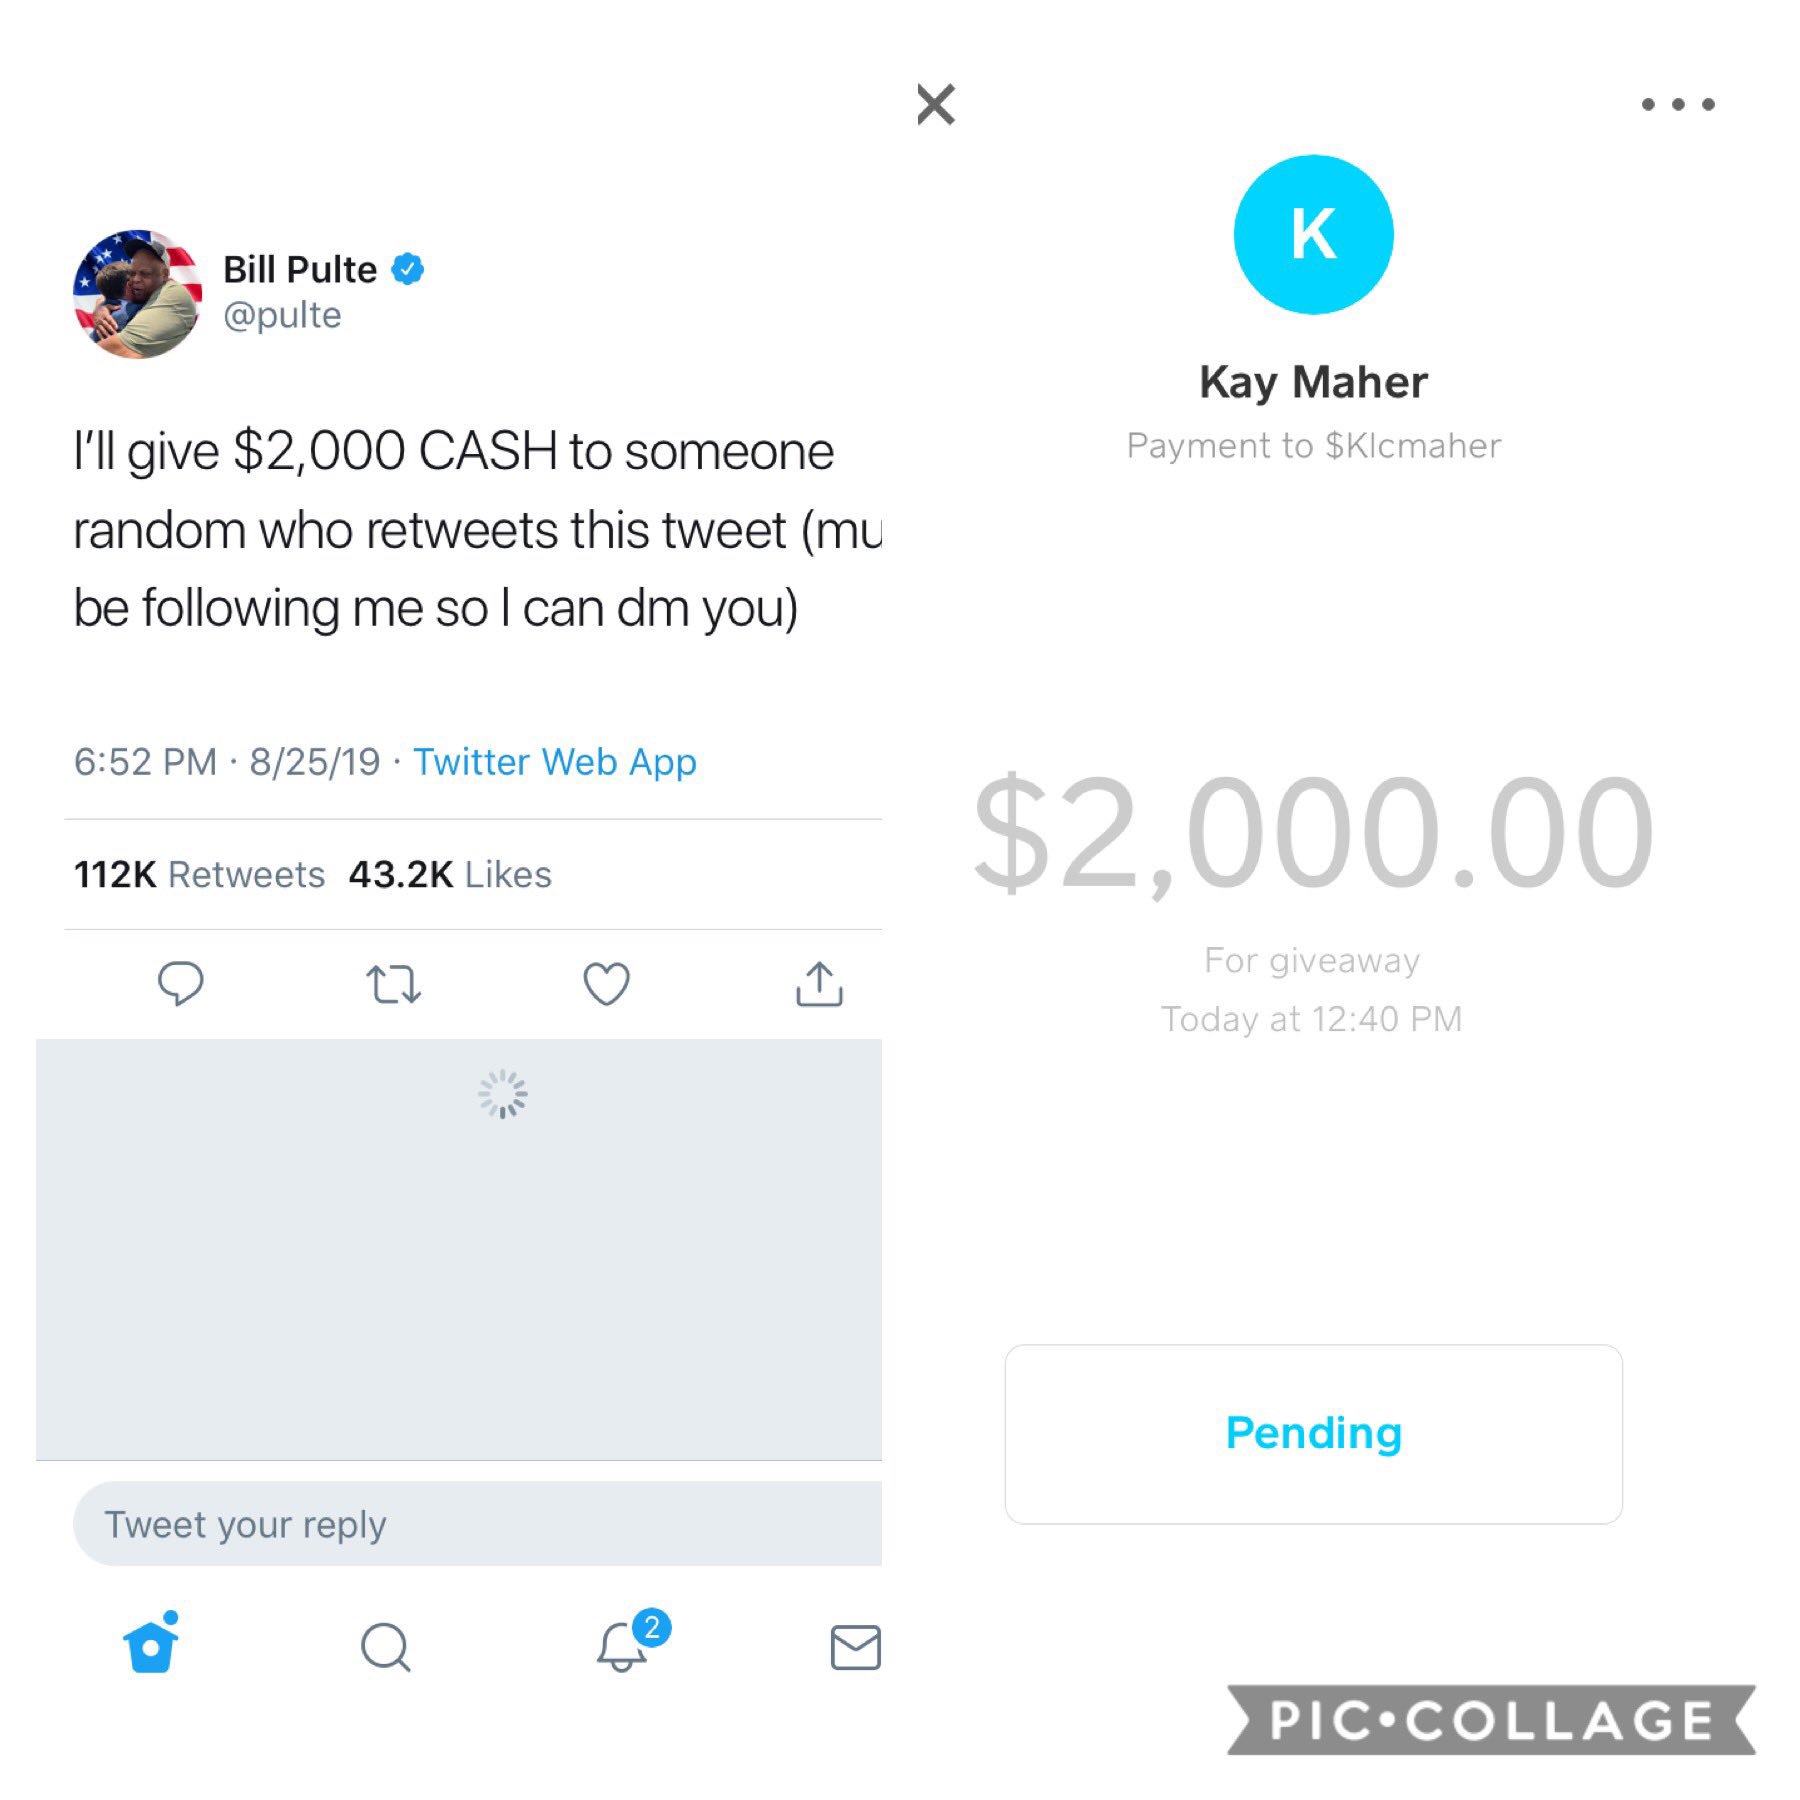The image size is (1800, 1800).
Task: Open the share tweet icon
Action: click(819, 984)
